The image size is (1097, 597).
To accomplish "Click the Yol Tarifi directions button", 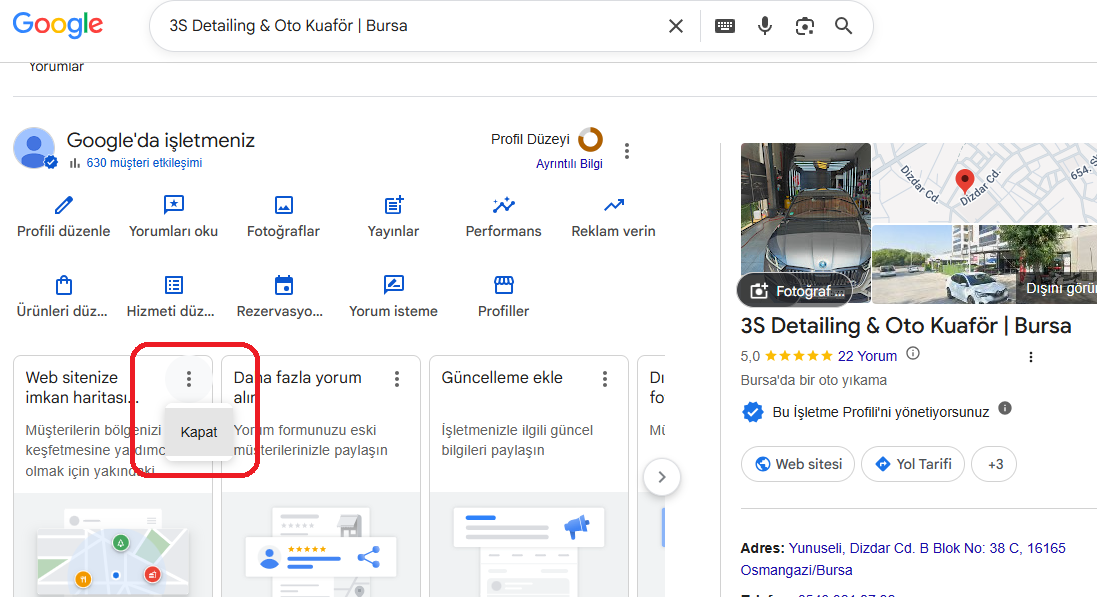I will (x=913, y=464).
